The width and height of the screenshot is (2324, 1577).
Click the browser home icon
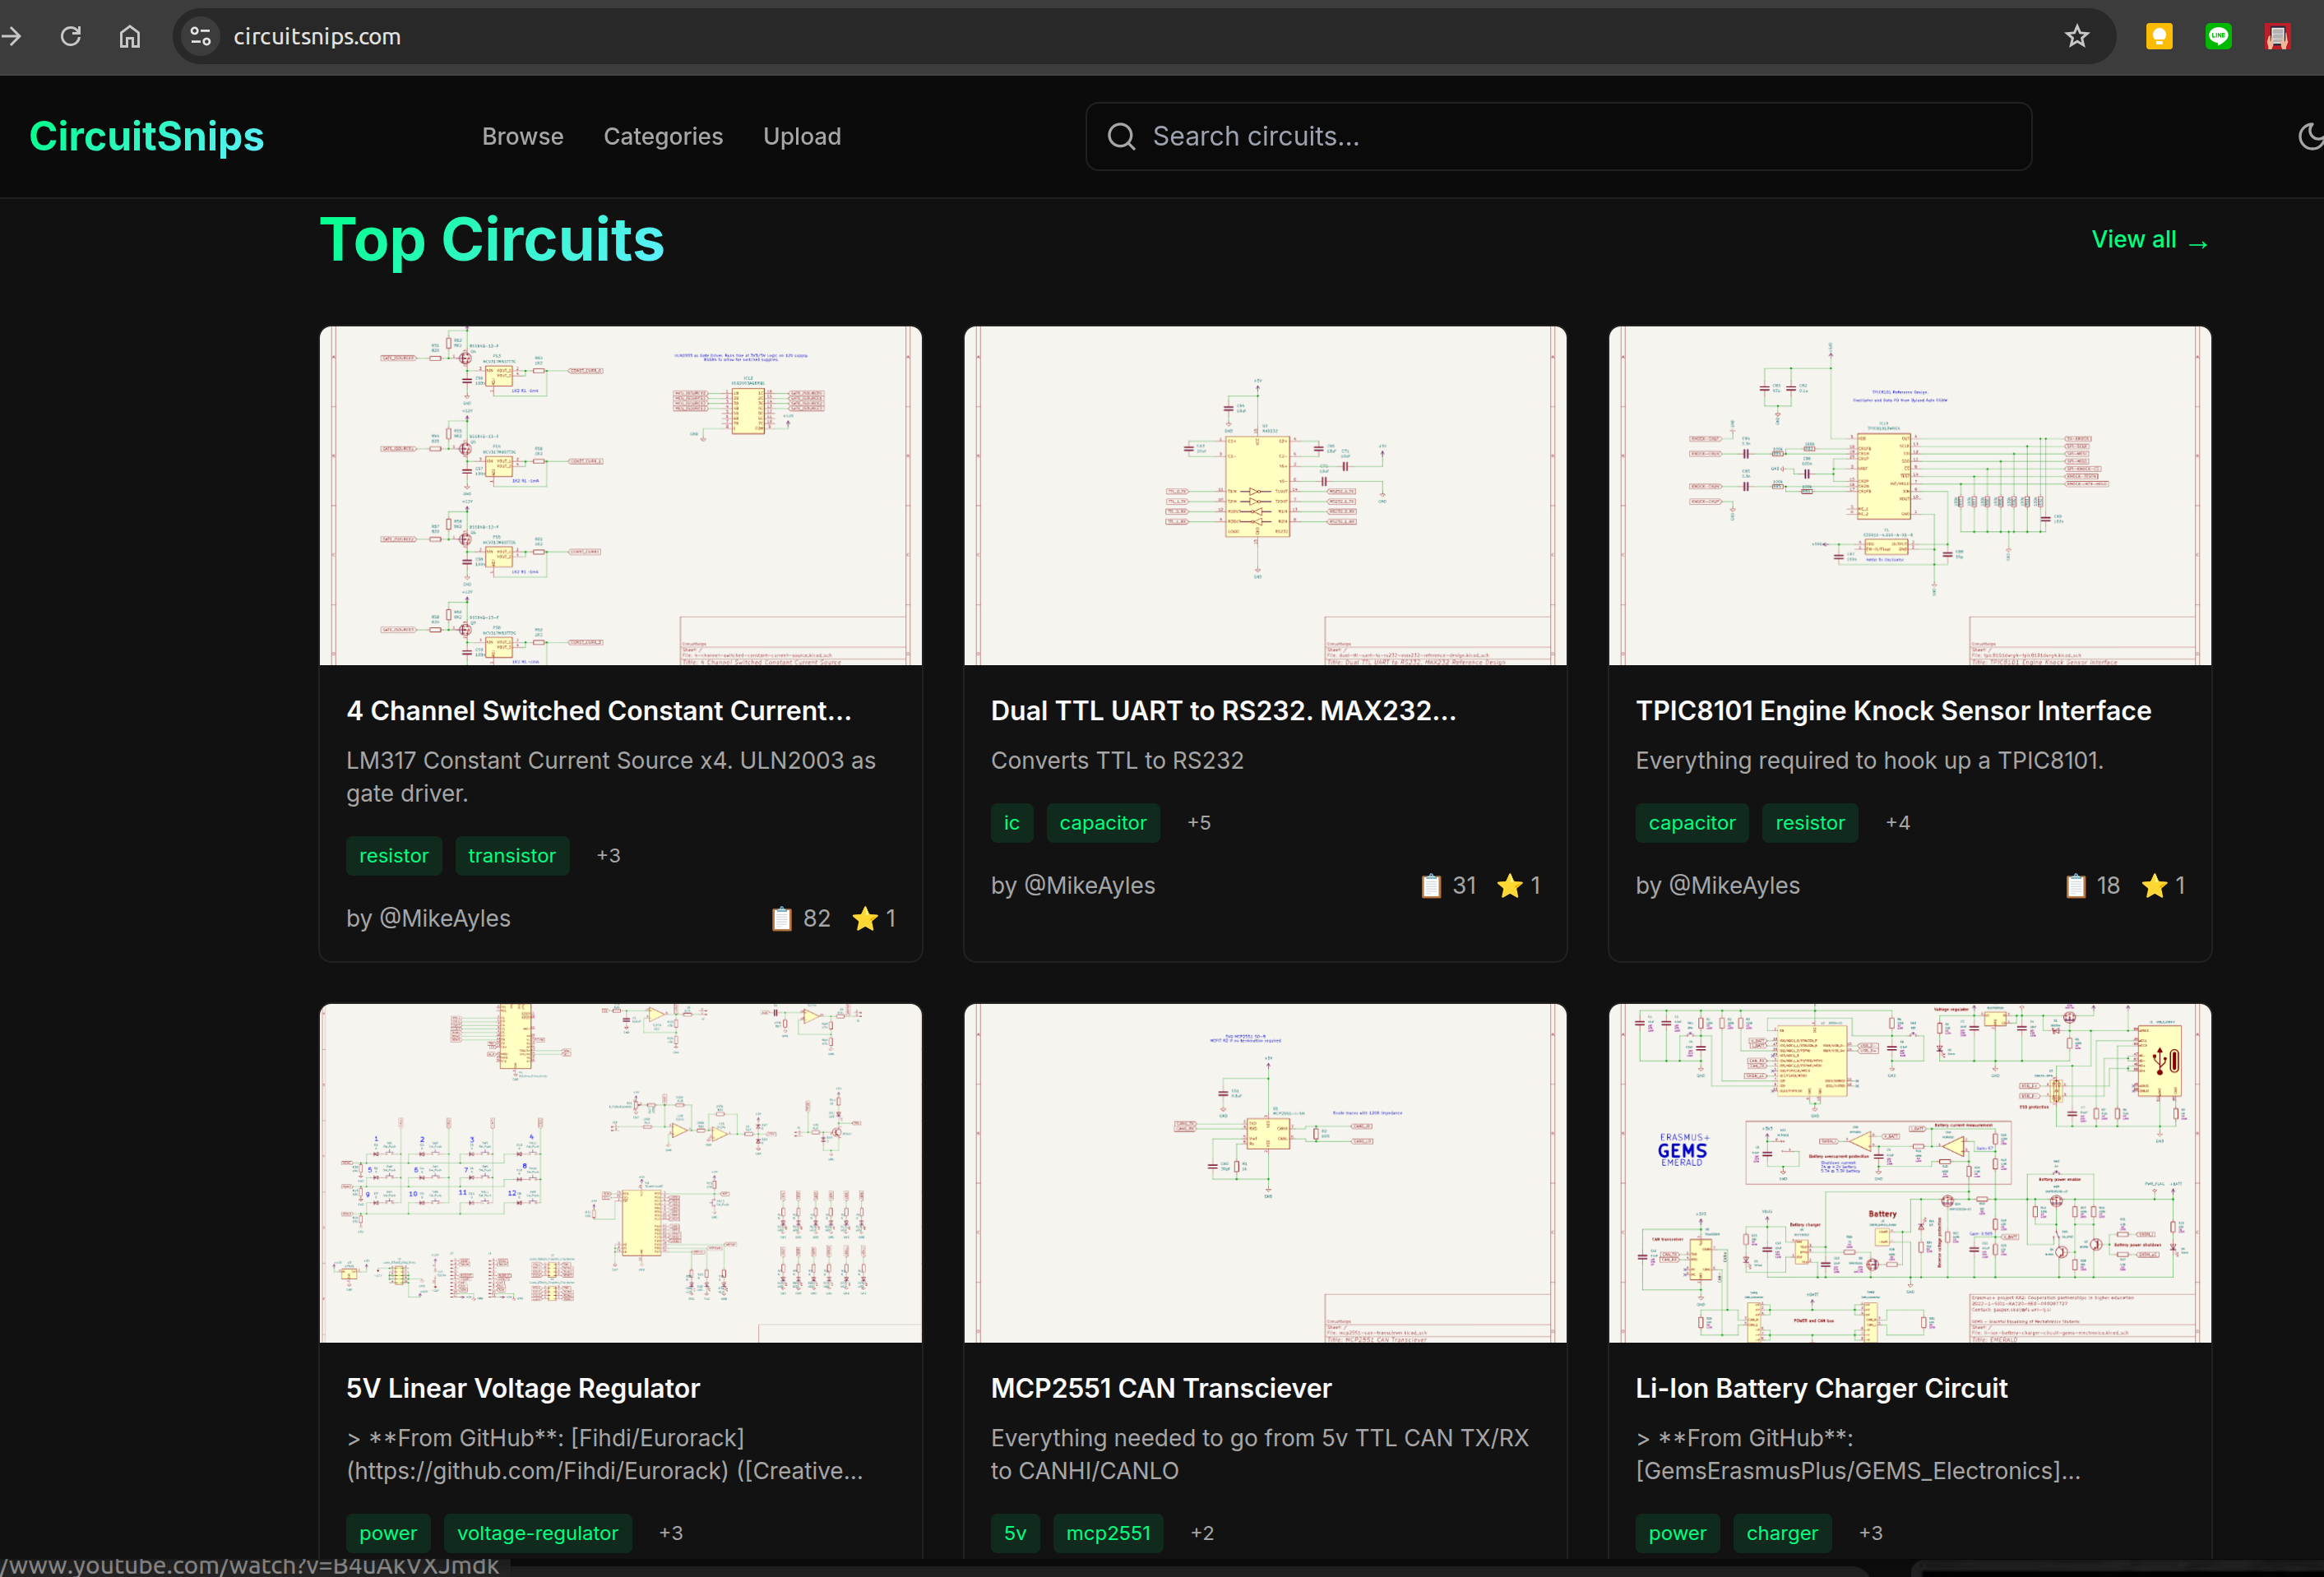point(130,37)
